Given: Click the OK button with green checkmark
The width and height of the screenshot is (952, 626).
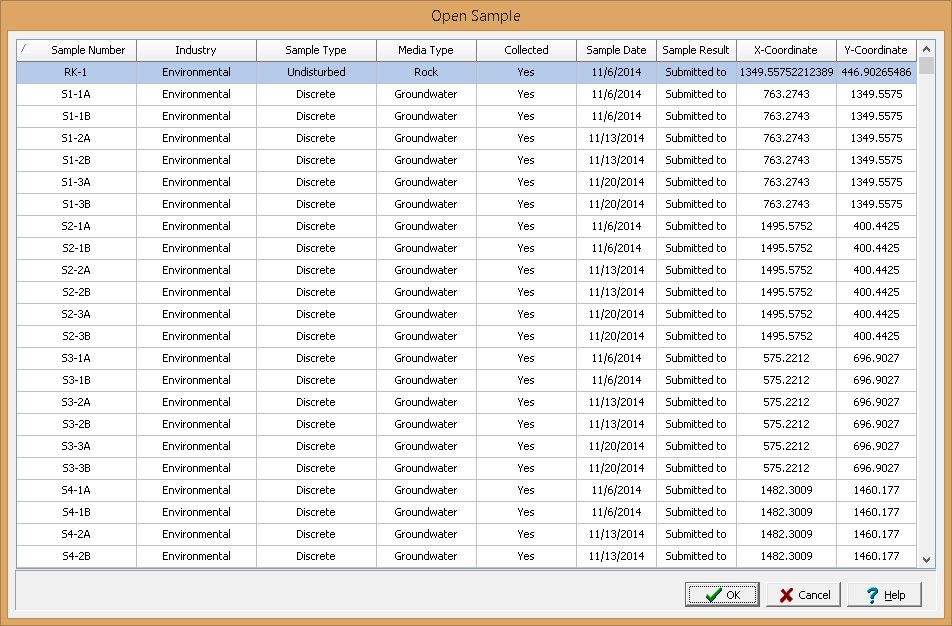Looking at the screenshot, I should click(722, 595).
